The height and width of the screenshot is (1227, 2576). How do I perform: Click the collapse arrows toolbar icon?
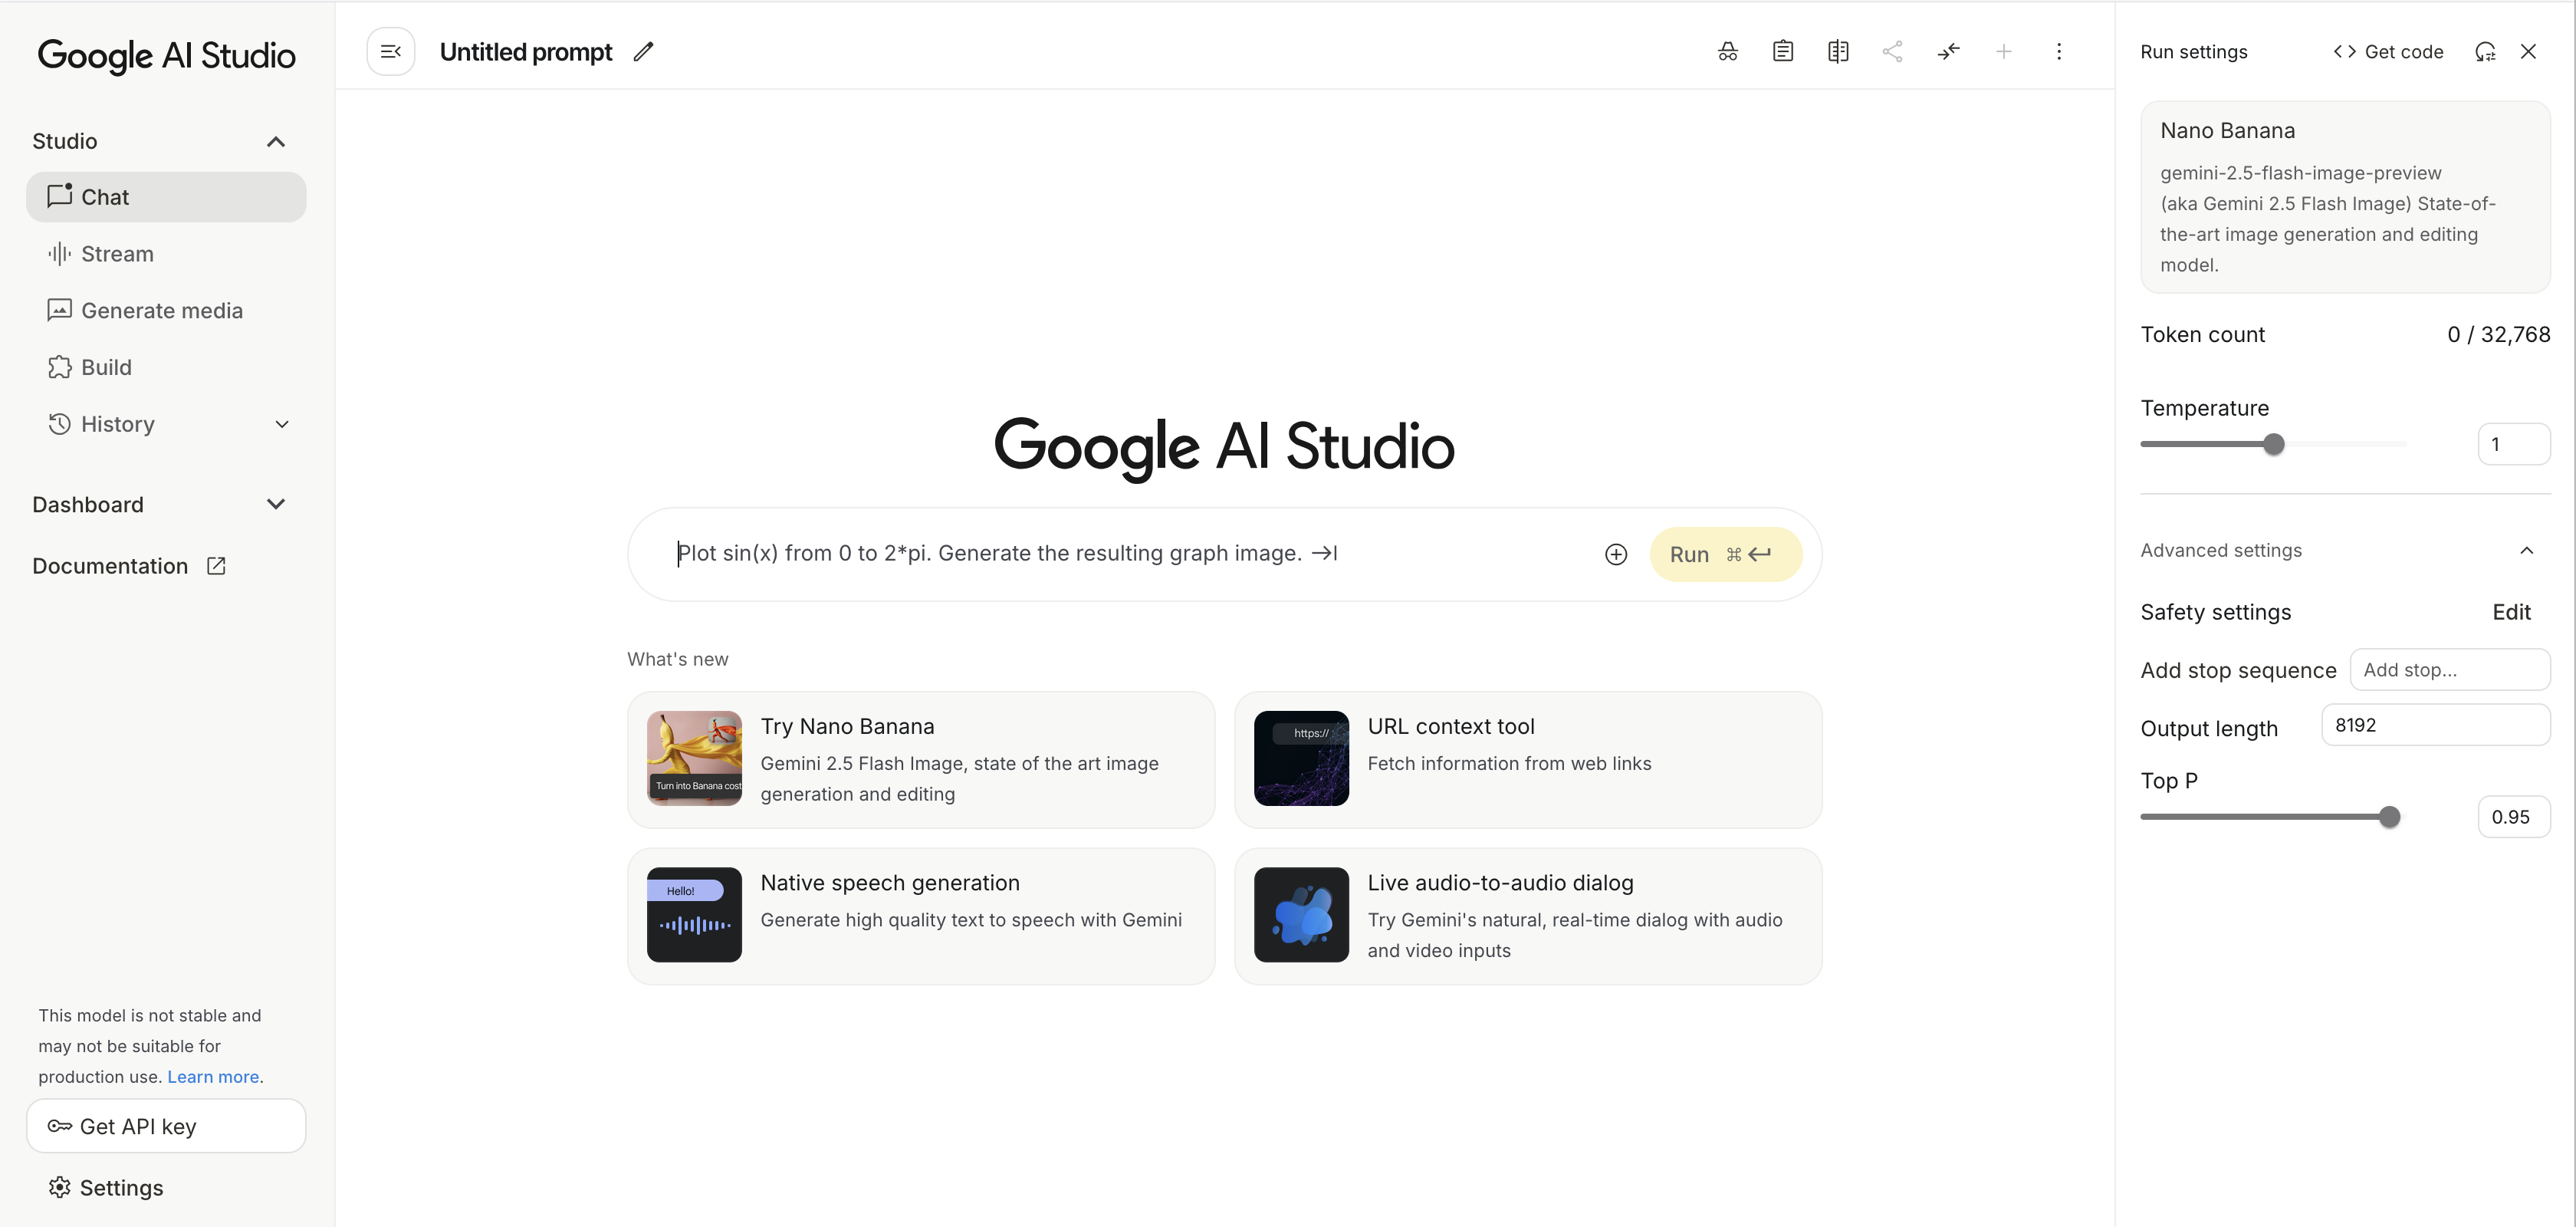tap(1948, 52)
